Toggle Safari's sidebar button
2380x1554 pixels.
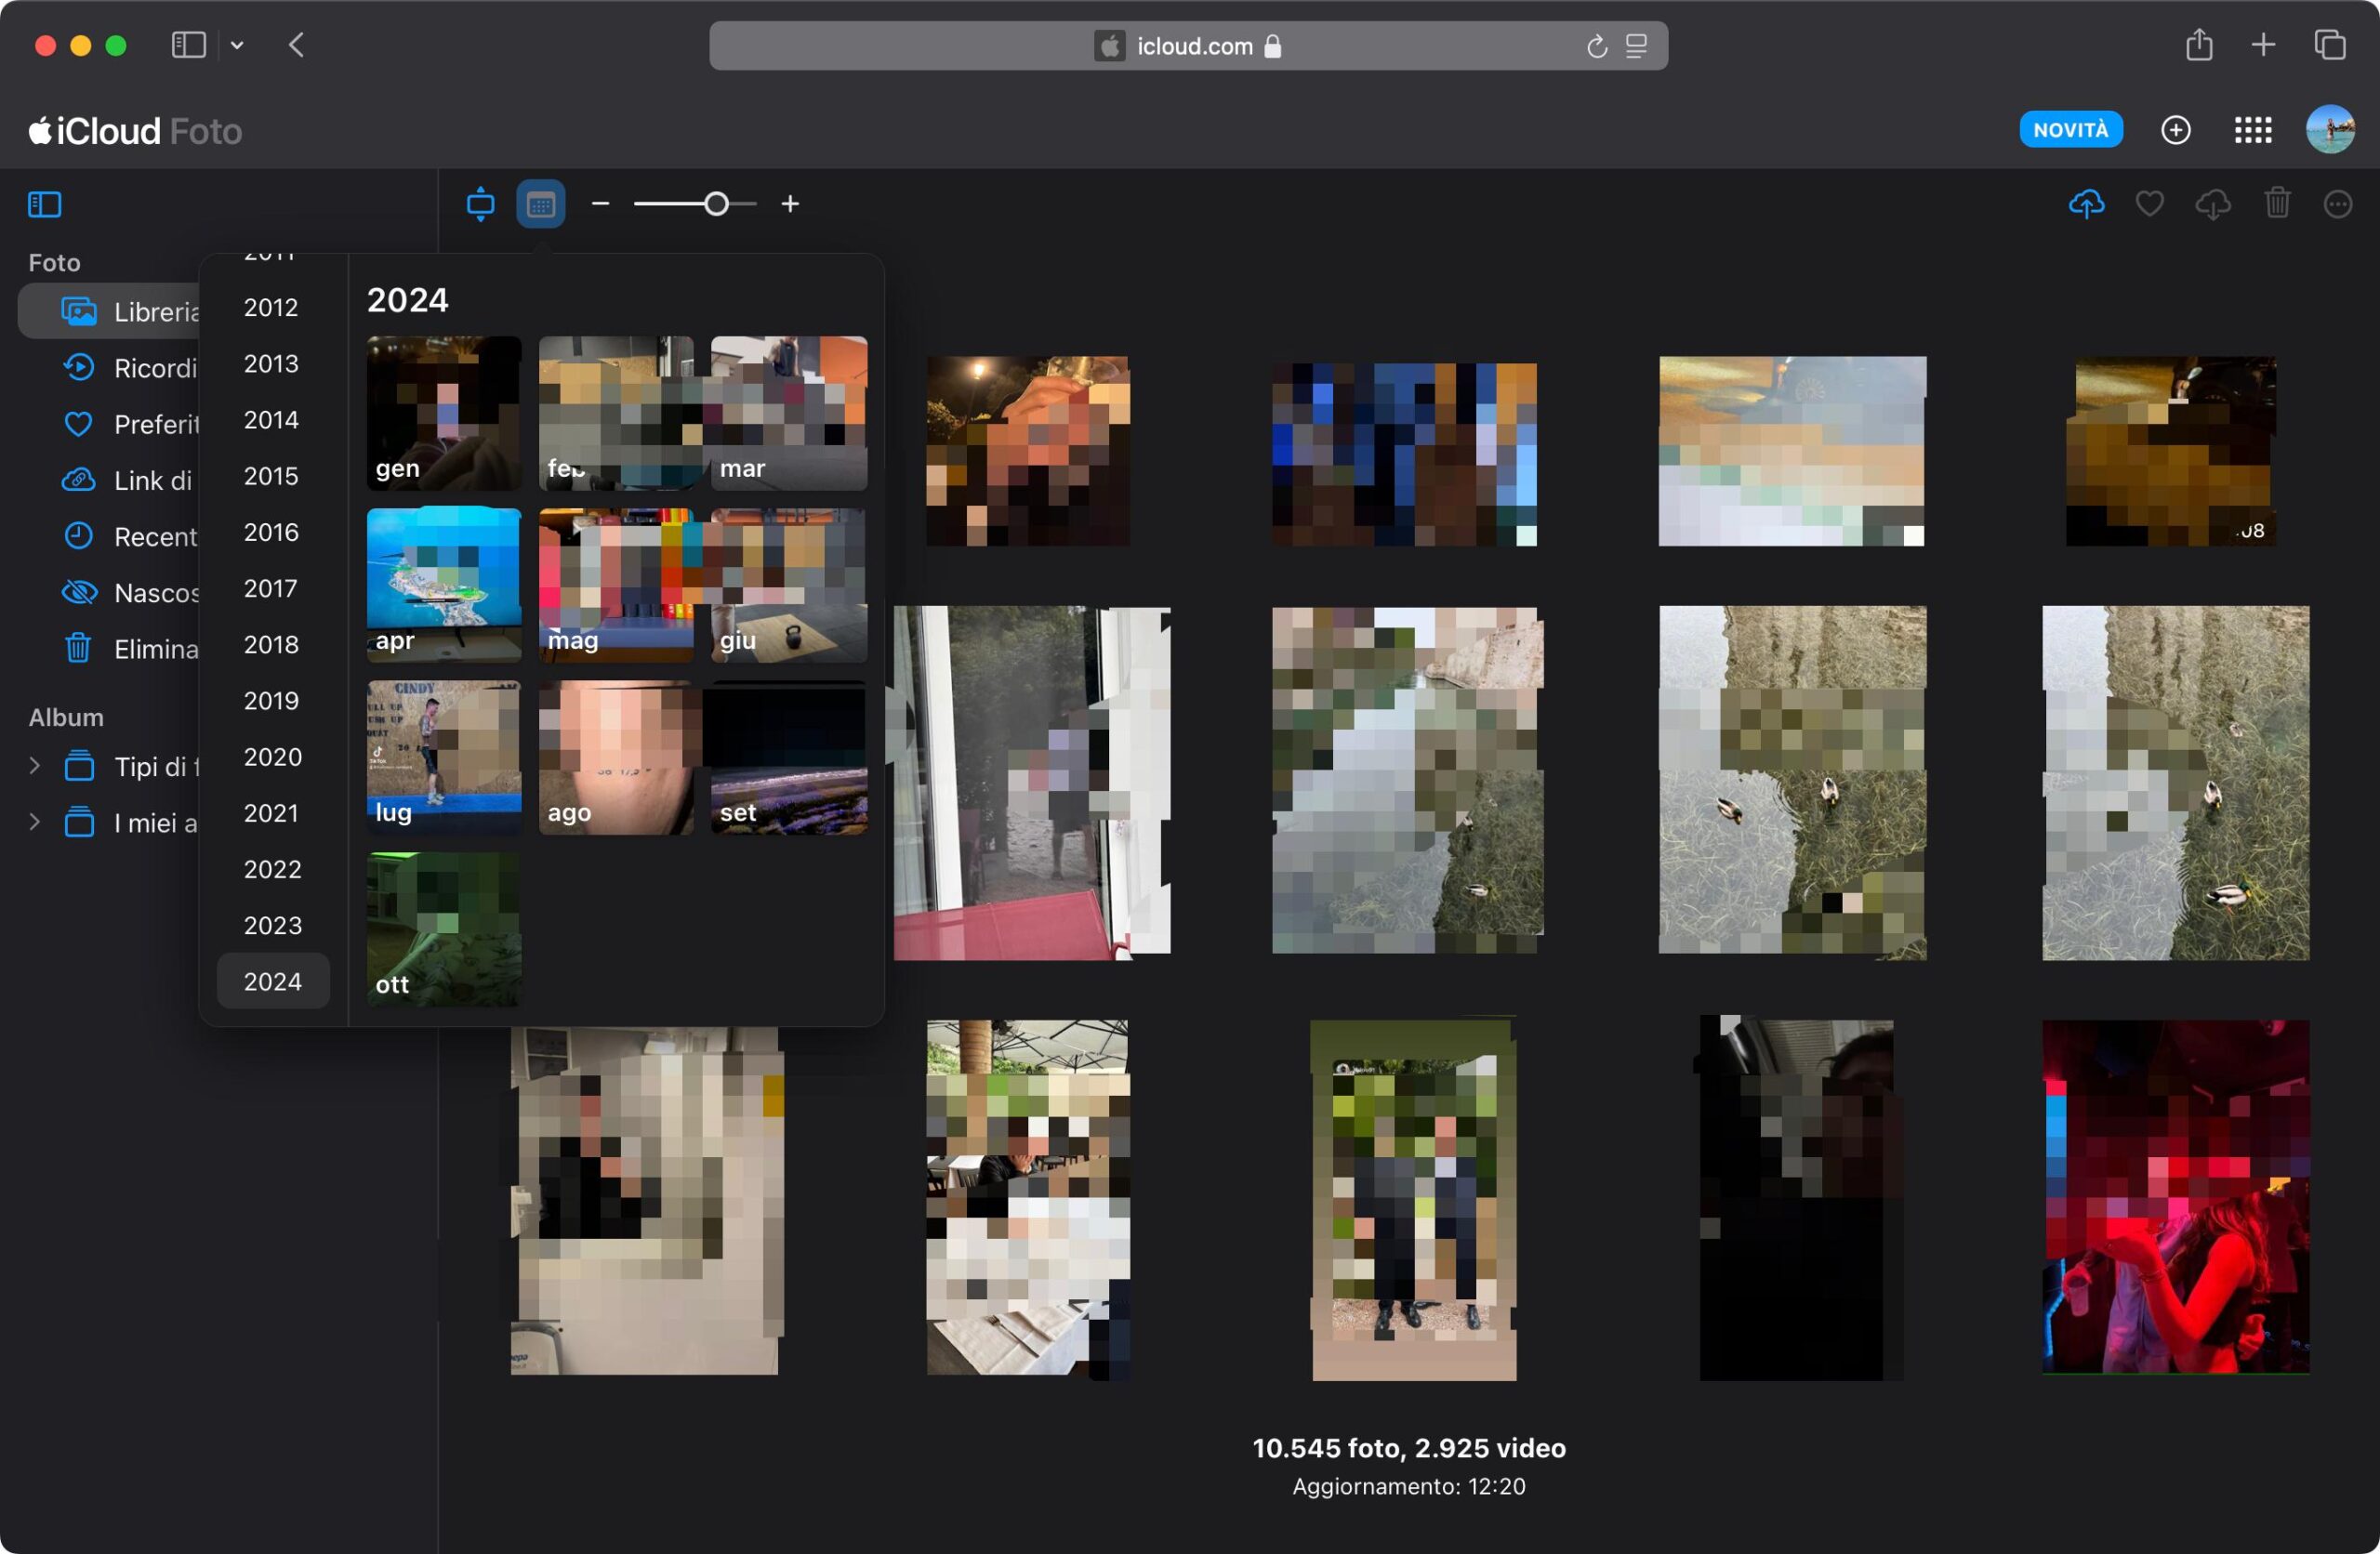(188, 45)
